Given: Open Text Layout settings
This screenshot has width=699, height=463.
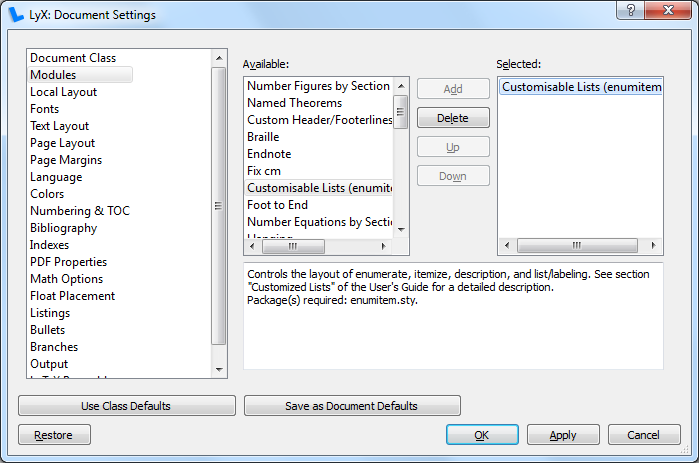Looking at the screenshot, I should [x=59, y=126].
